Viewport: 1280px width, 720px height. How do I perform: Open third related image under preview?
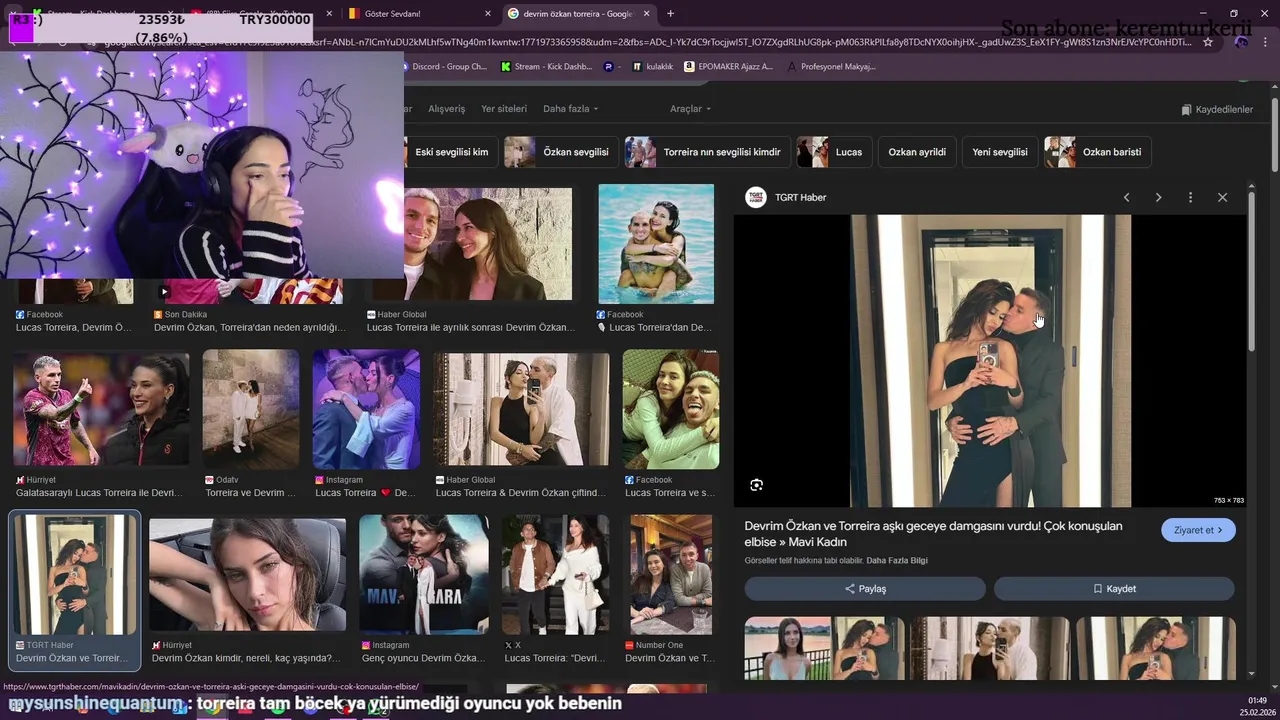[x=1156, y=649]
